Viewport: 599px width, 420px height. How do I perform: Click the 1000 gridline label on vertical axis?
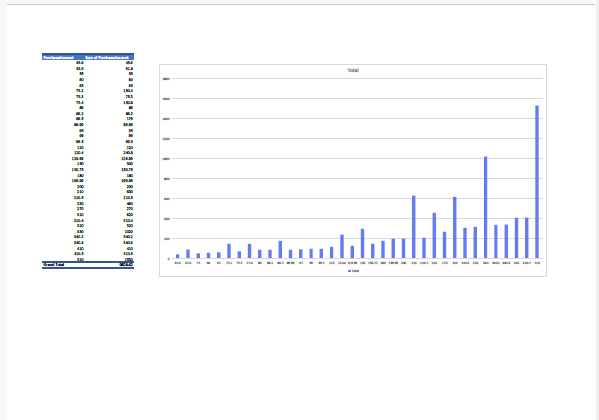[166, 159]
